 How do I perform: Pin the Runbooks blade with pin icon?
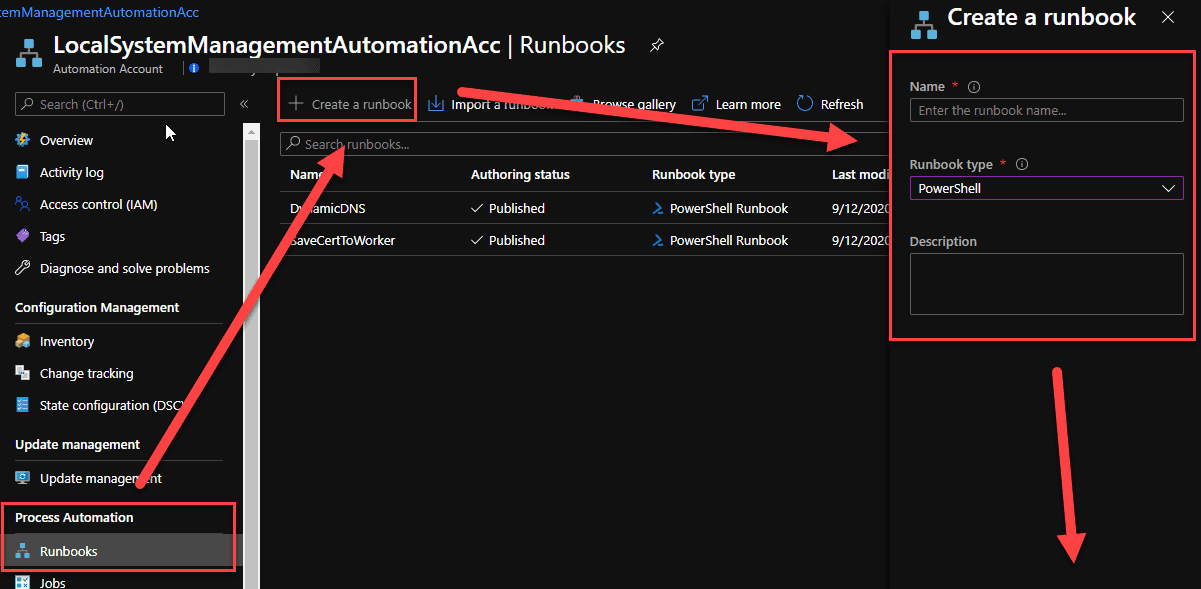[x=657, y=45]
